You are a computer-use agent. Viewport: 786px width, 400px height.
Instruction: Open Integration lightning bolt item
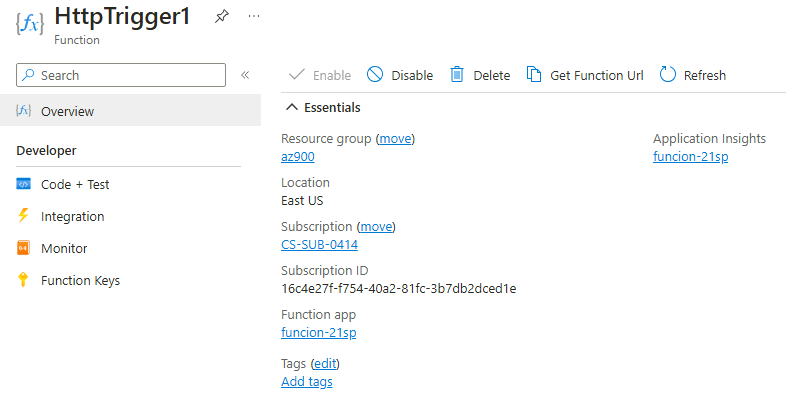pos(72,216)
